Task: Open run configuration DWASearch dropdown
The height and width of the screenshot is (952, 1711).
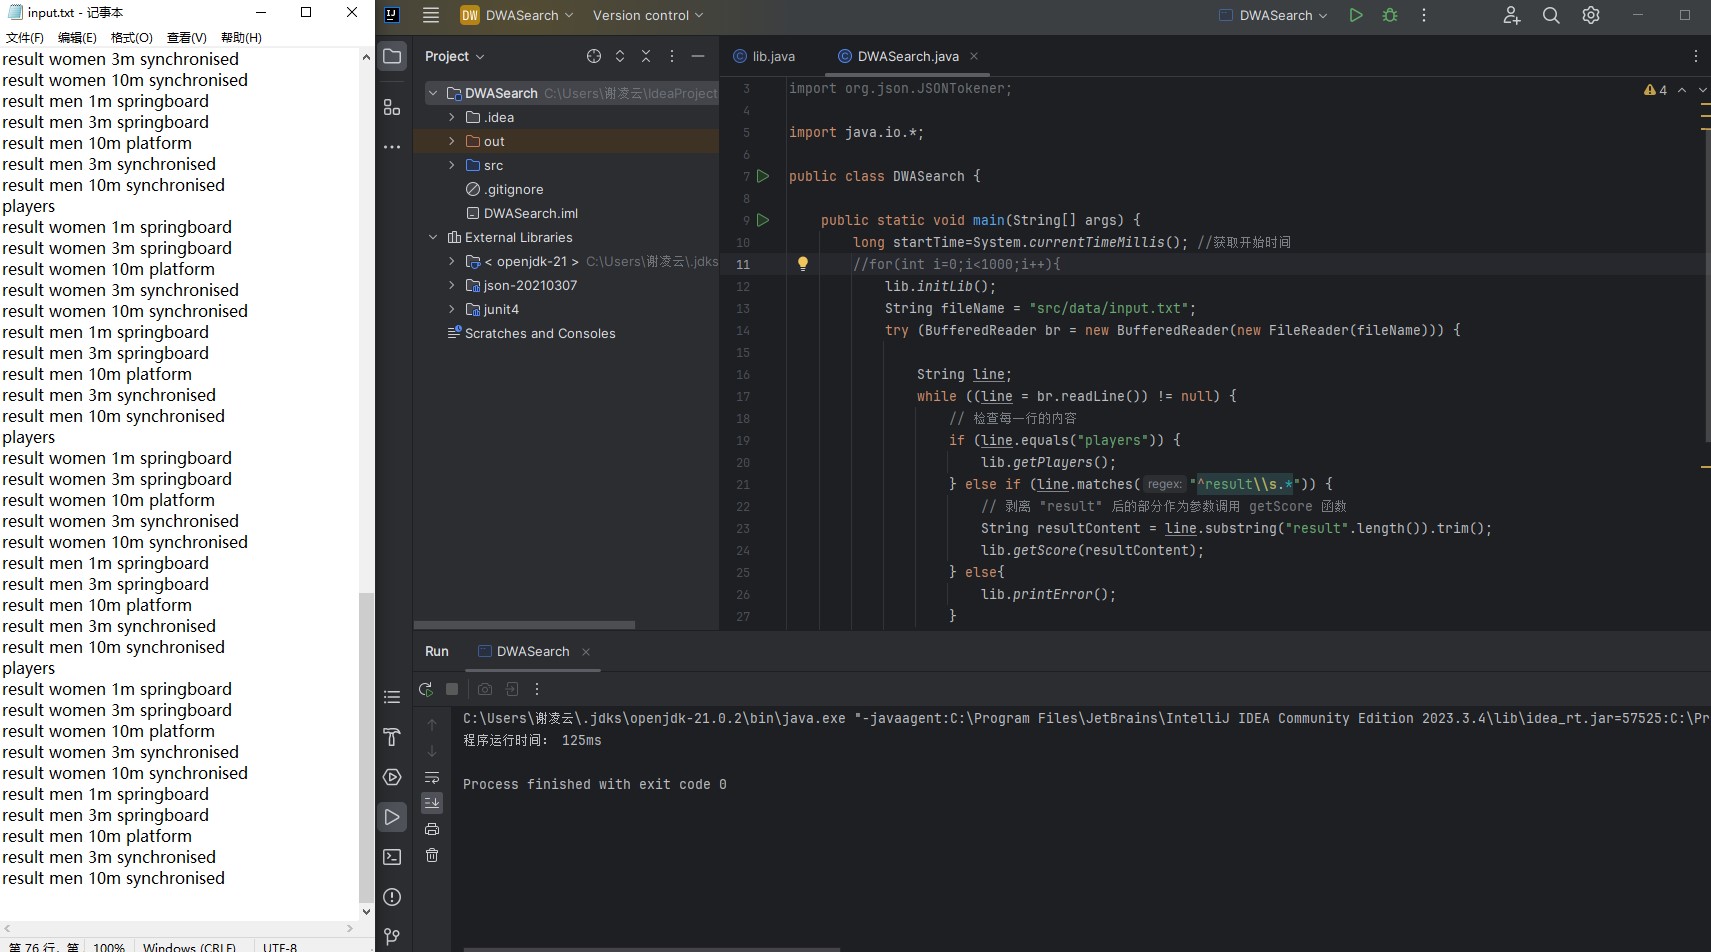Action: [1274, 15]
